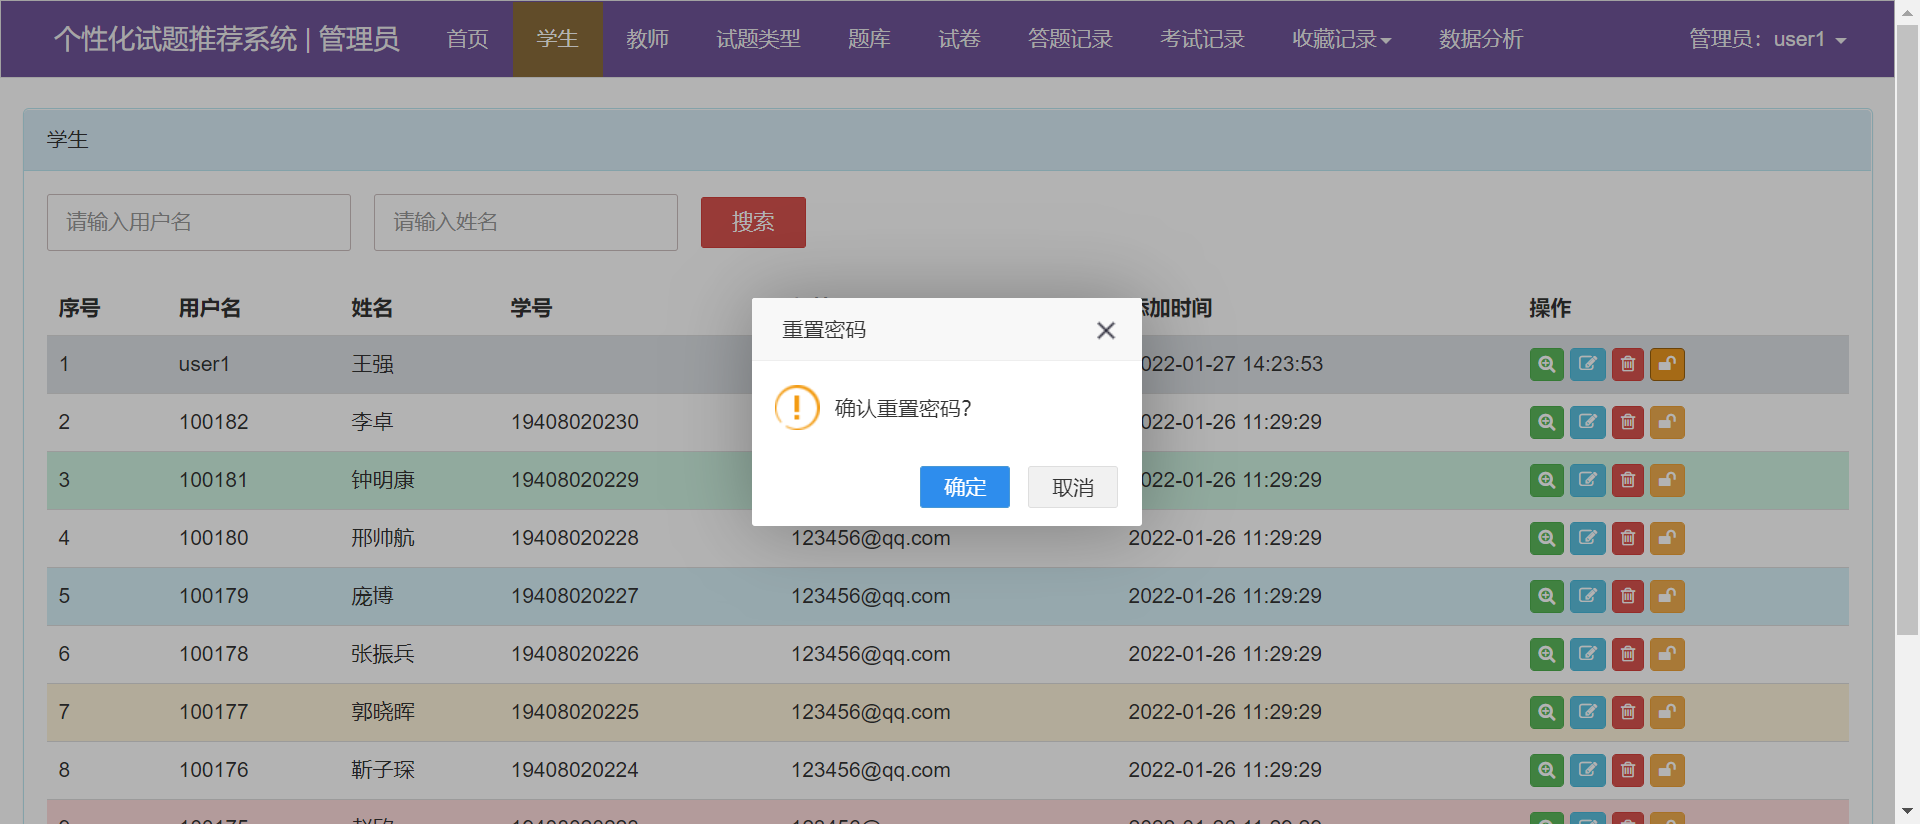Click the red 搜索 search button
Viewport: 1920px width, 824px height.
tap(753, 222)
